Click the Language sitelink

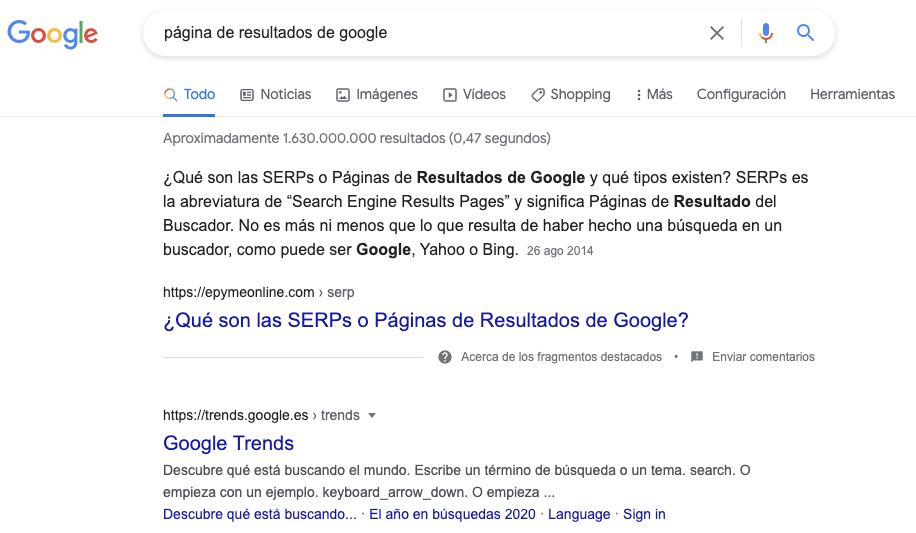[x=579, y=514]
